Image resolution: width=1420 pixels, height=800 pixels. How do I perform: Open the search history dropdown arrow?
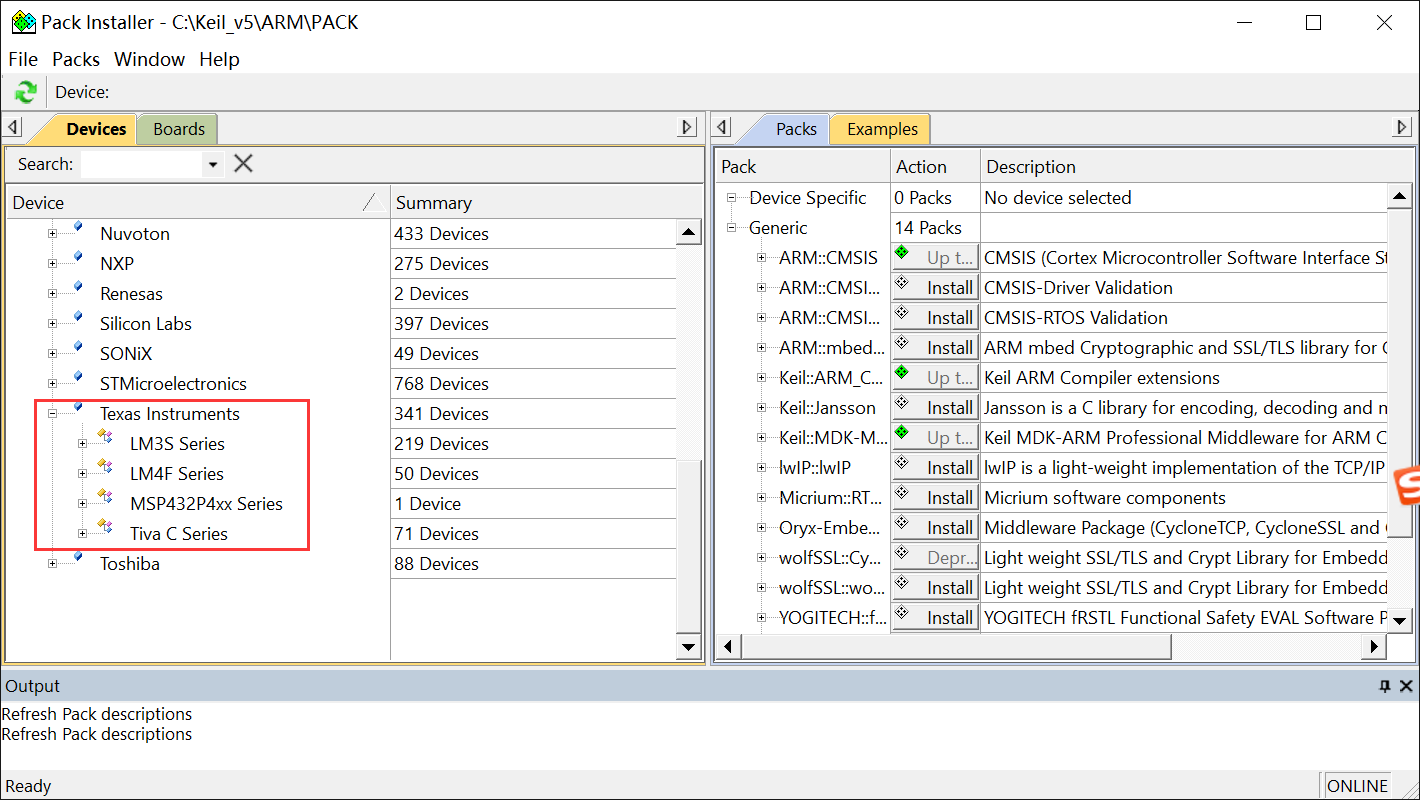213,164
